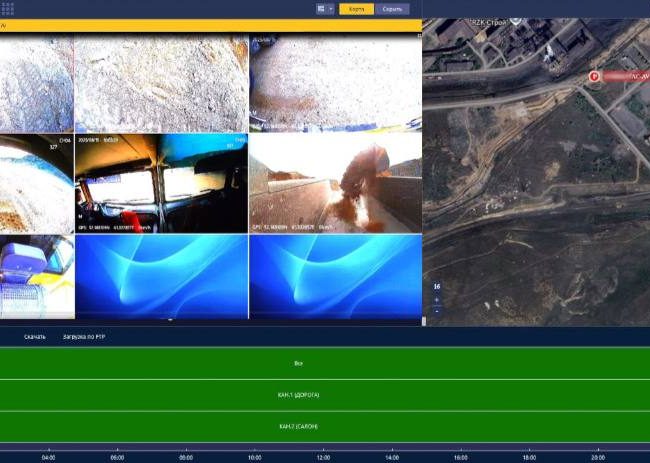650x463 pixels.
Task: Select the top-left camera video tile
Action: point(37,85)
